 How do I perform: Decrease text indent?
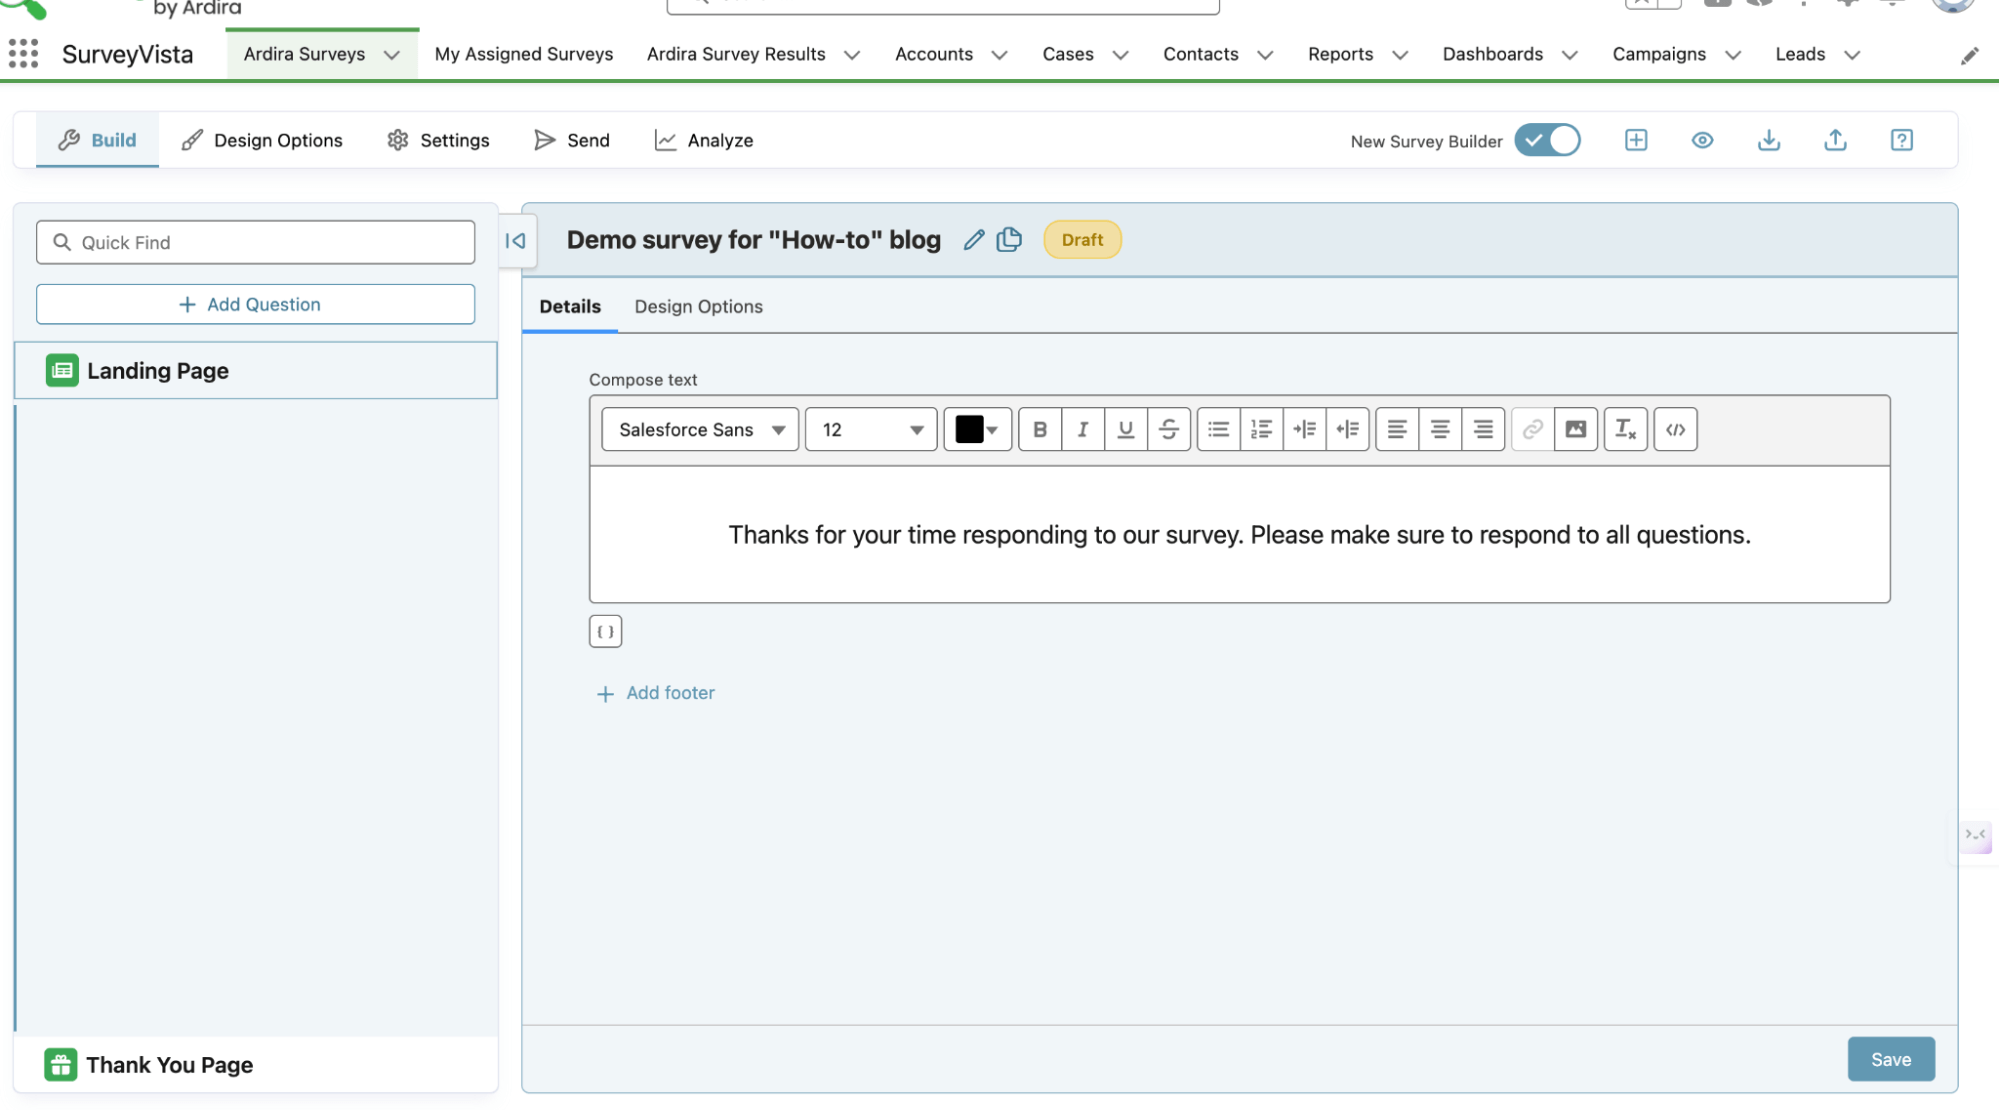coord(1348,429)
